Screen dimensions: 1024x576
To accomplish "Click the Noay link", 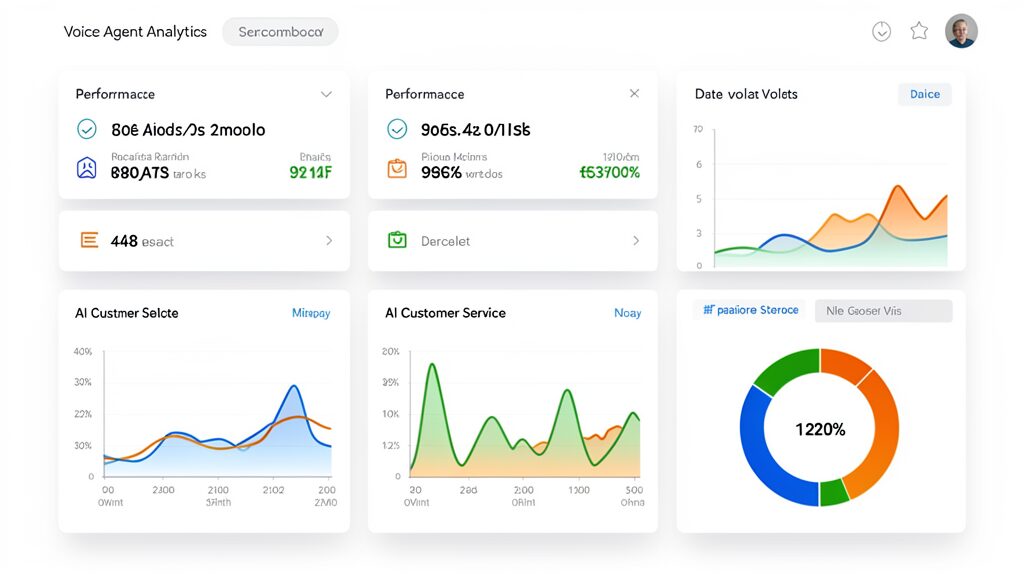I will point(628,313).
